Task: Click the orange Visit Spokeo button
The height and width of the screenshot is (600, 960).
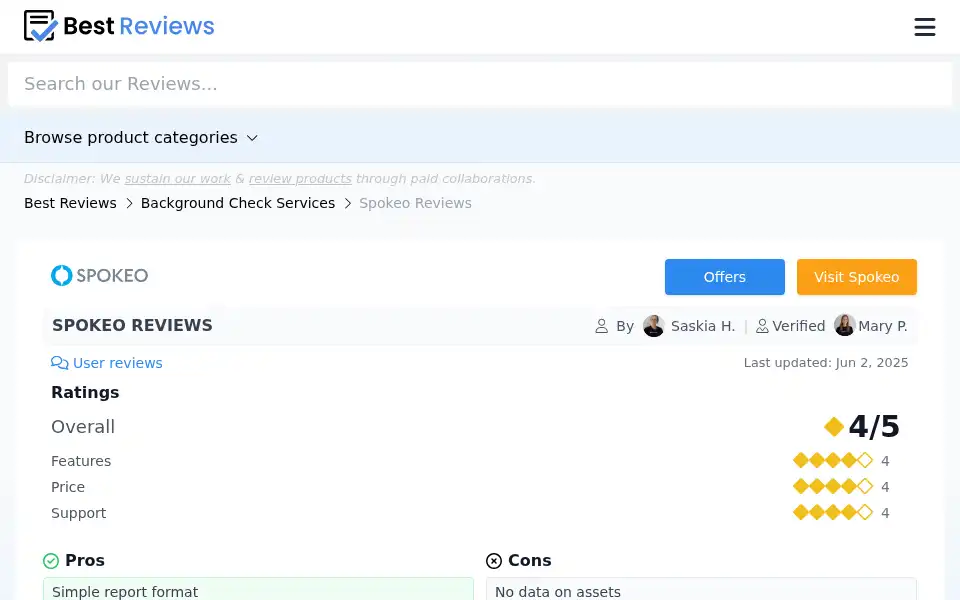Action: tap(857, 277)
